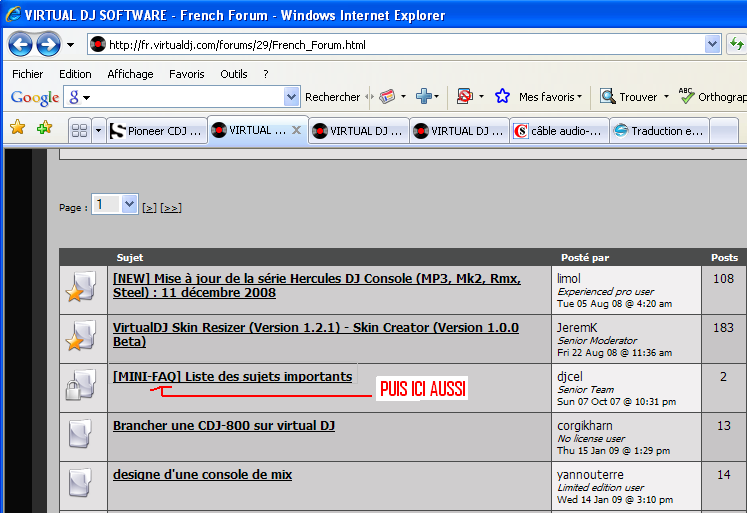This screenshot has width=747, height=513.
Task: Click the Google toolbar news icon
Action: pos(387,97)
